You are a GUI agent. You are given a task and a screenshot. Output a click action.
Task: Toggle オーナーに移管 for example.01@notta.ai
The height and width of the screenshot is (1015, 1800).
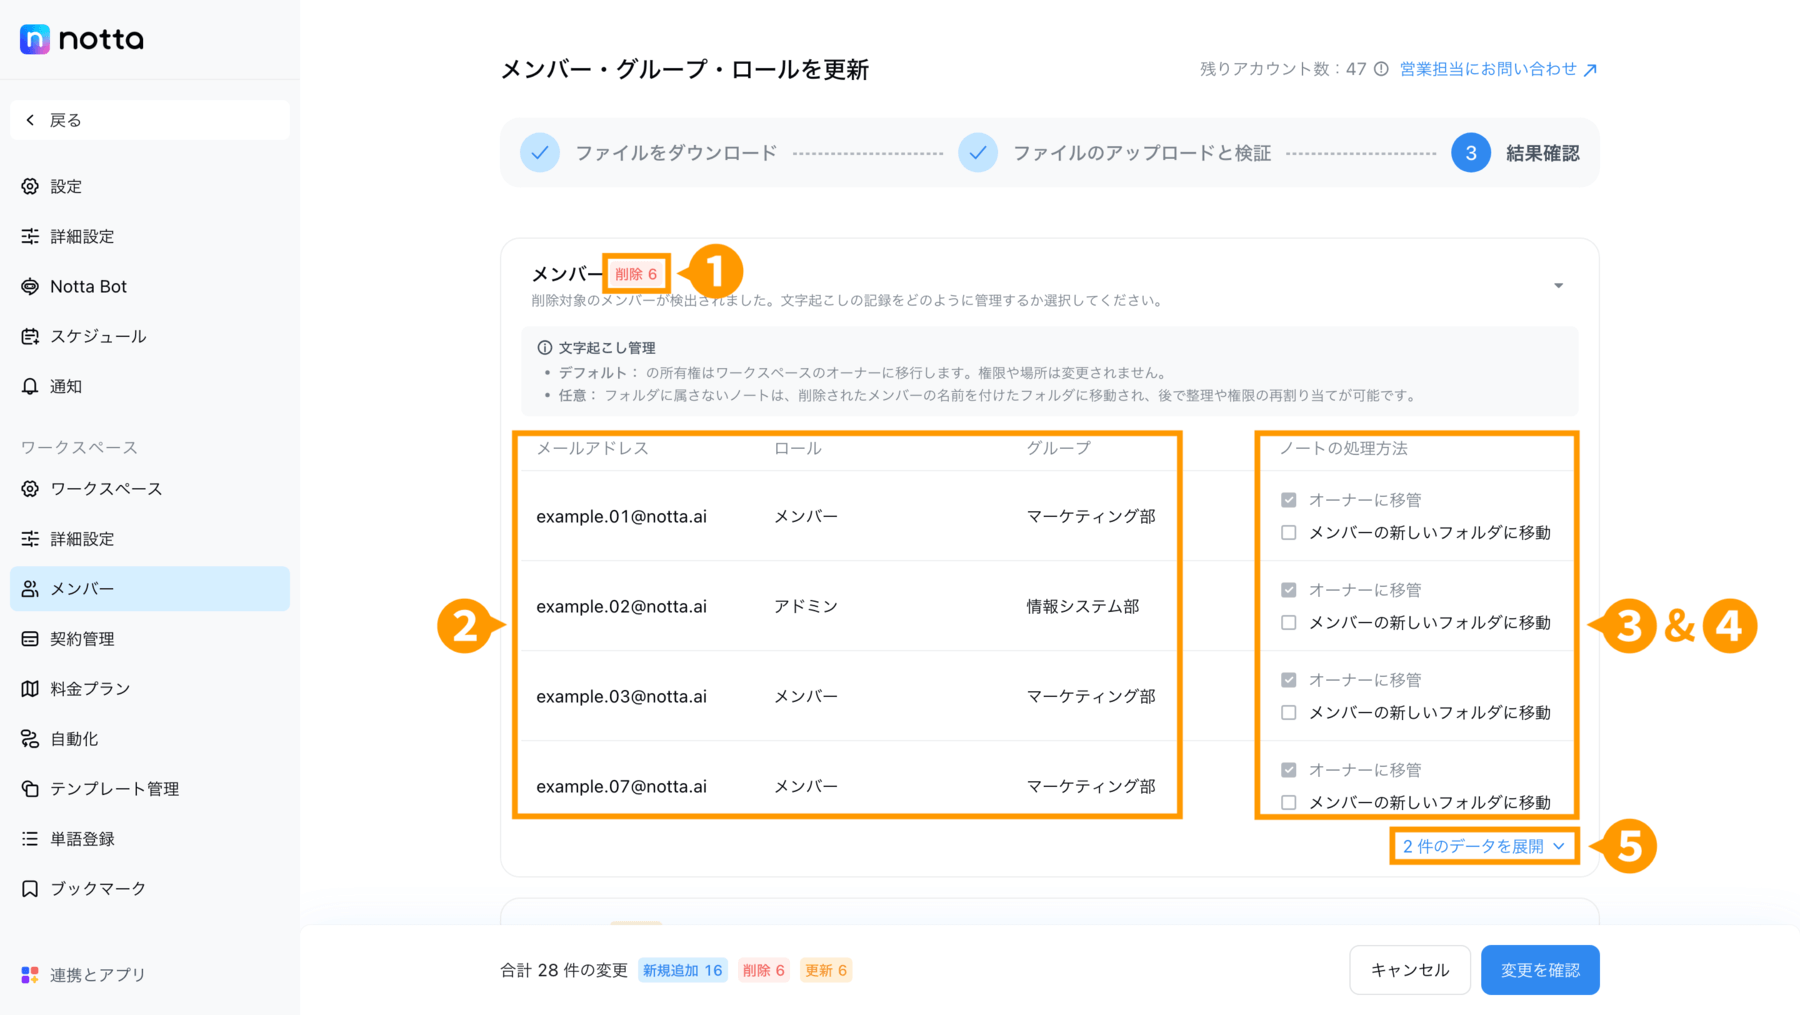pos(1289,500)
